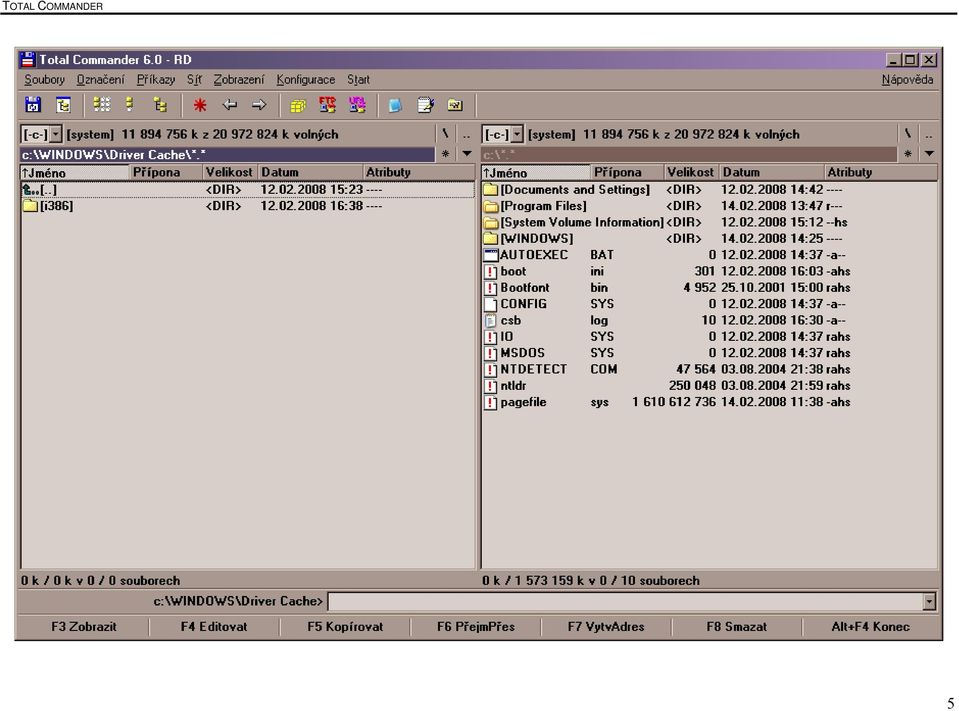Viewport: 959px width, 711px height.
Task: Sort right panel by Datum column header
Action: pyautogui.click(x=772, y=172)
